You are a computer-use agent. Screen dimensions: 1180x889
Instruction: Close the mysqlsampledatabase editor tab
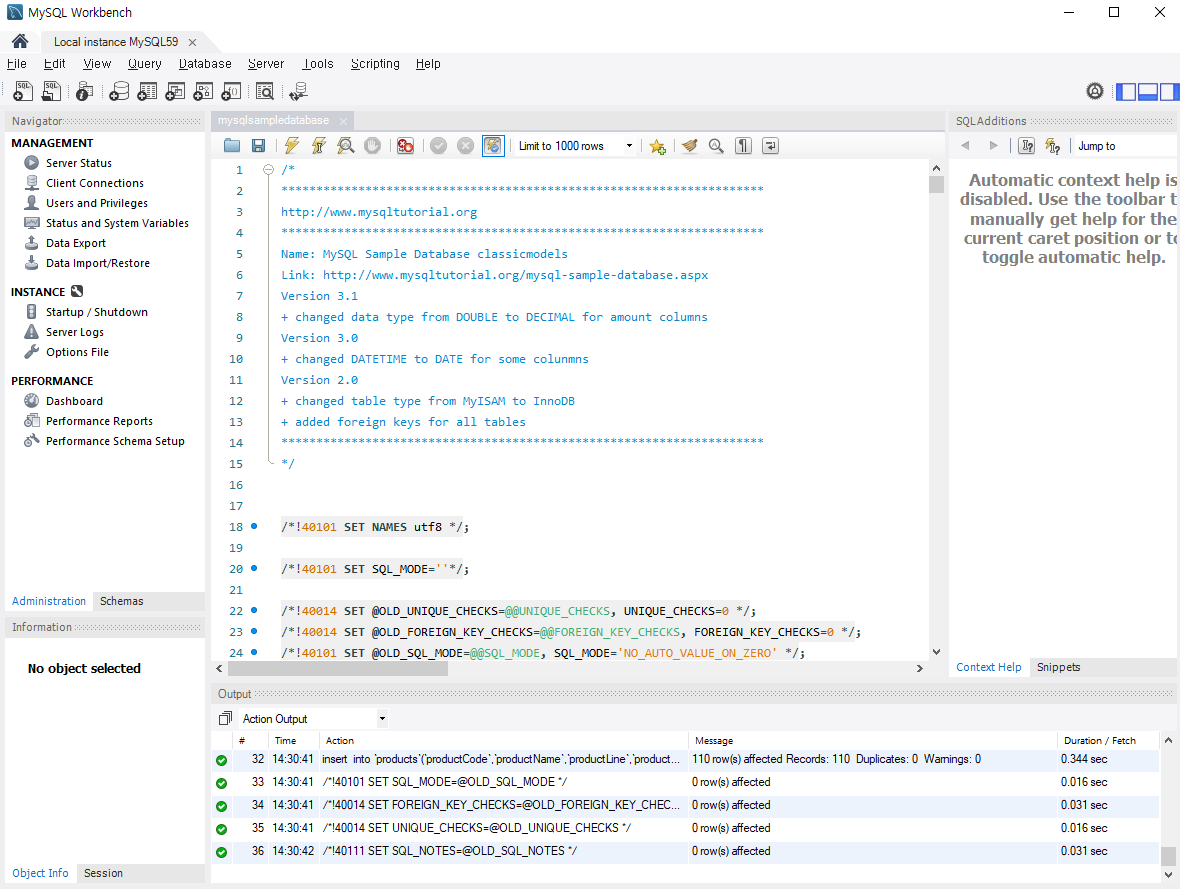point(344,121)
